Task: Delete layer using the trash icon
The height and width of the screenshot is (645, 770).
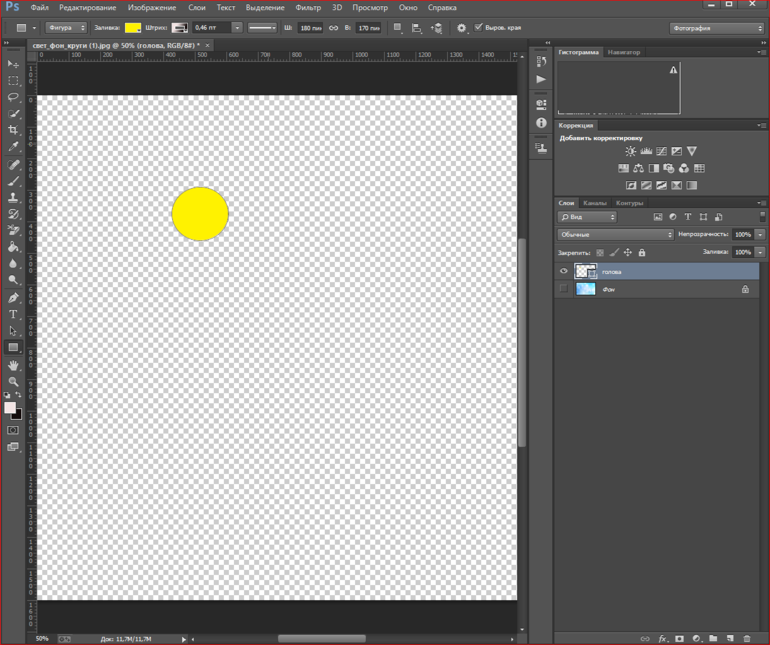Action: (746, 638)
